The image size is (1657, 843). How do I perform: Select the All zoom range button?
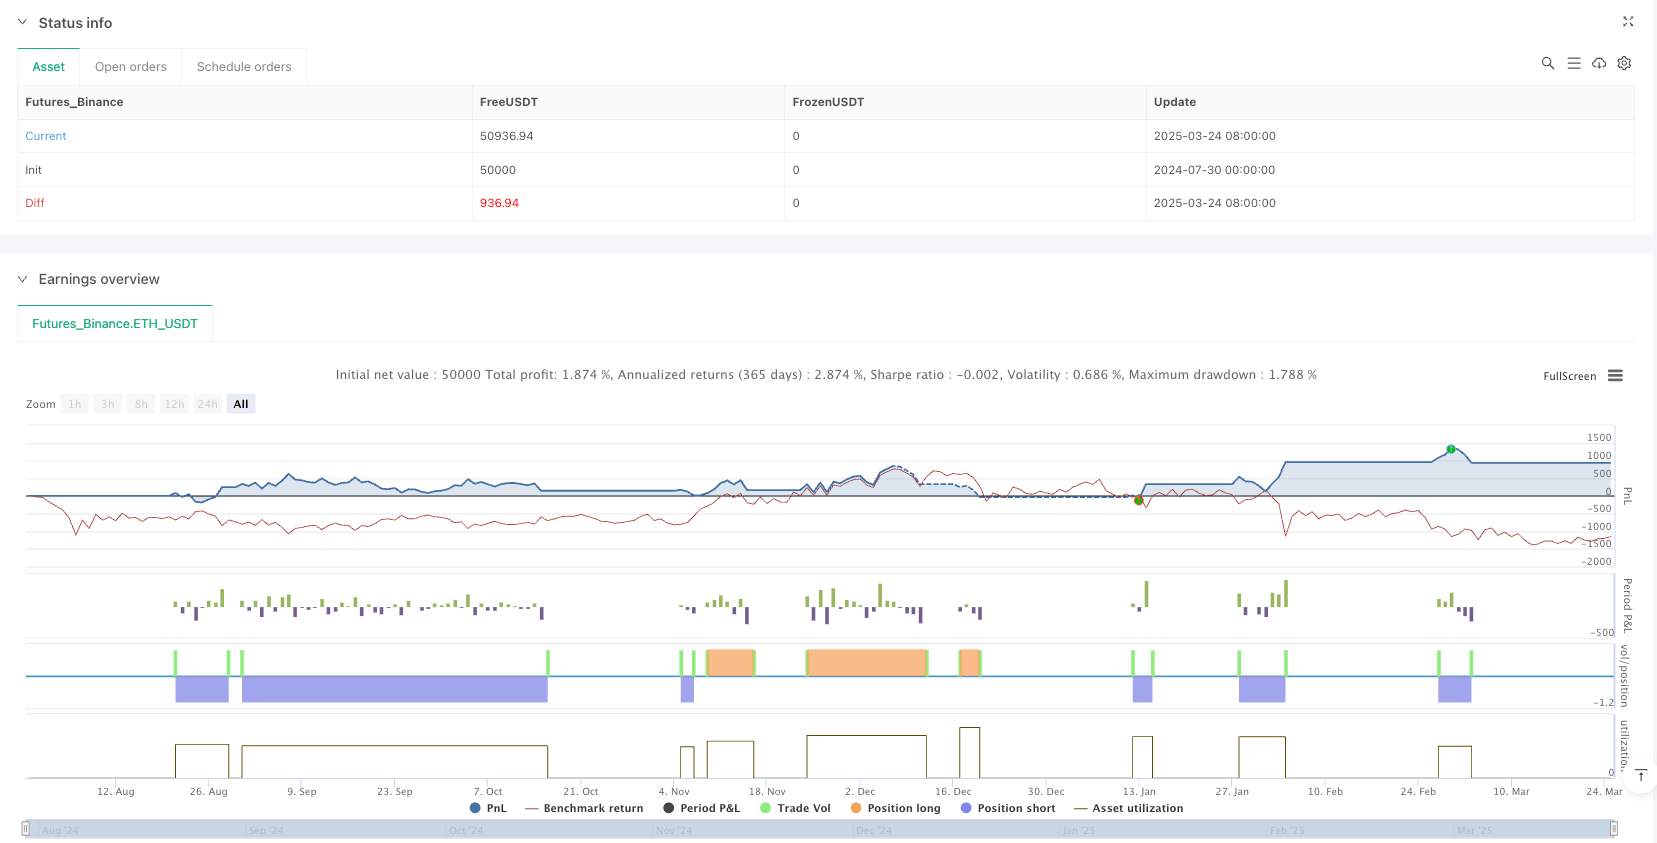tap(241, 404)
